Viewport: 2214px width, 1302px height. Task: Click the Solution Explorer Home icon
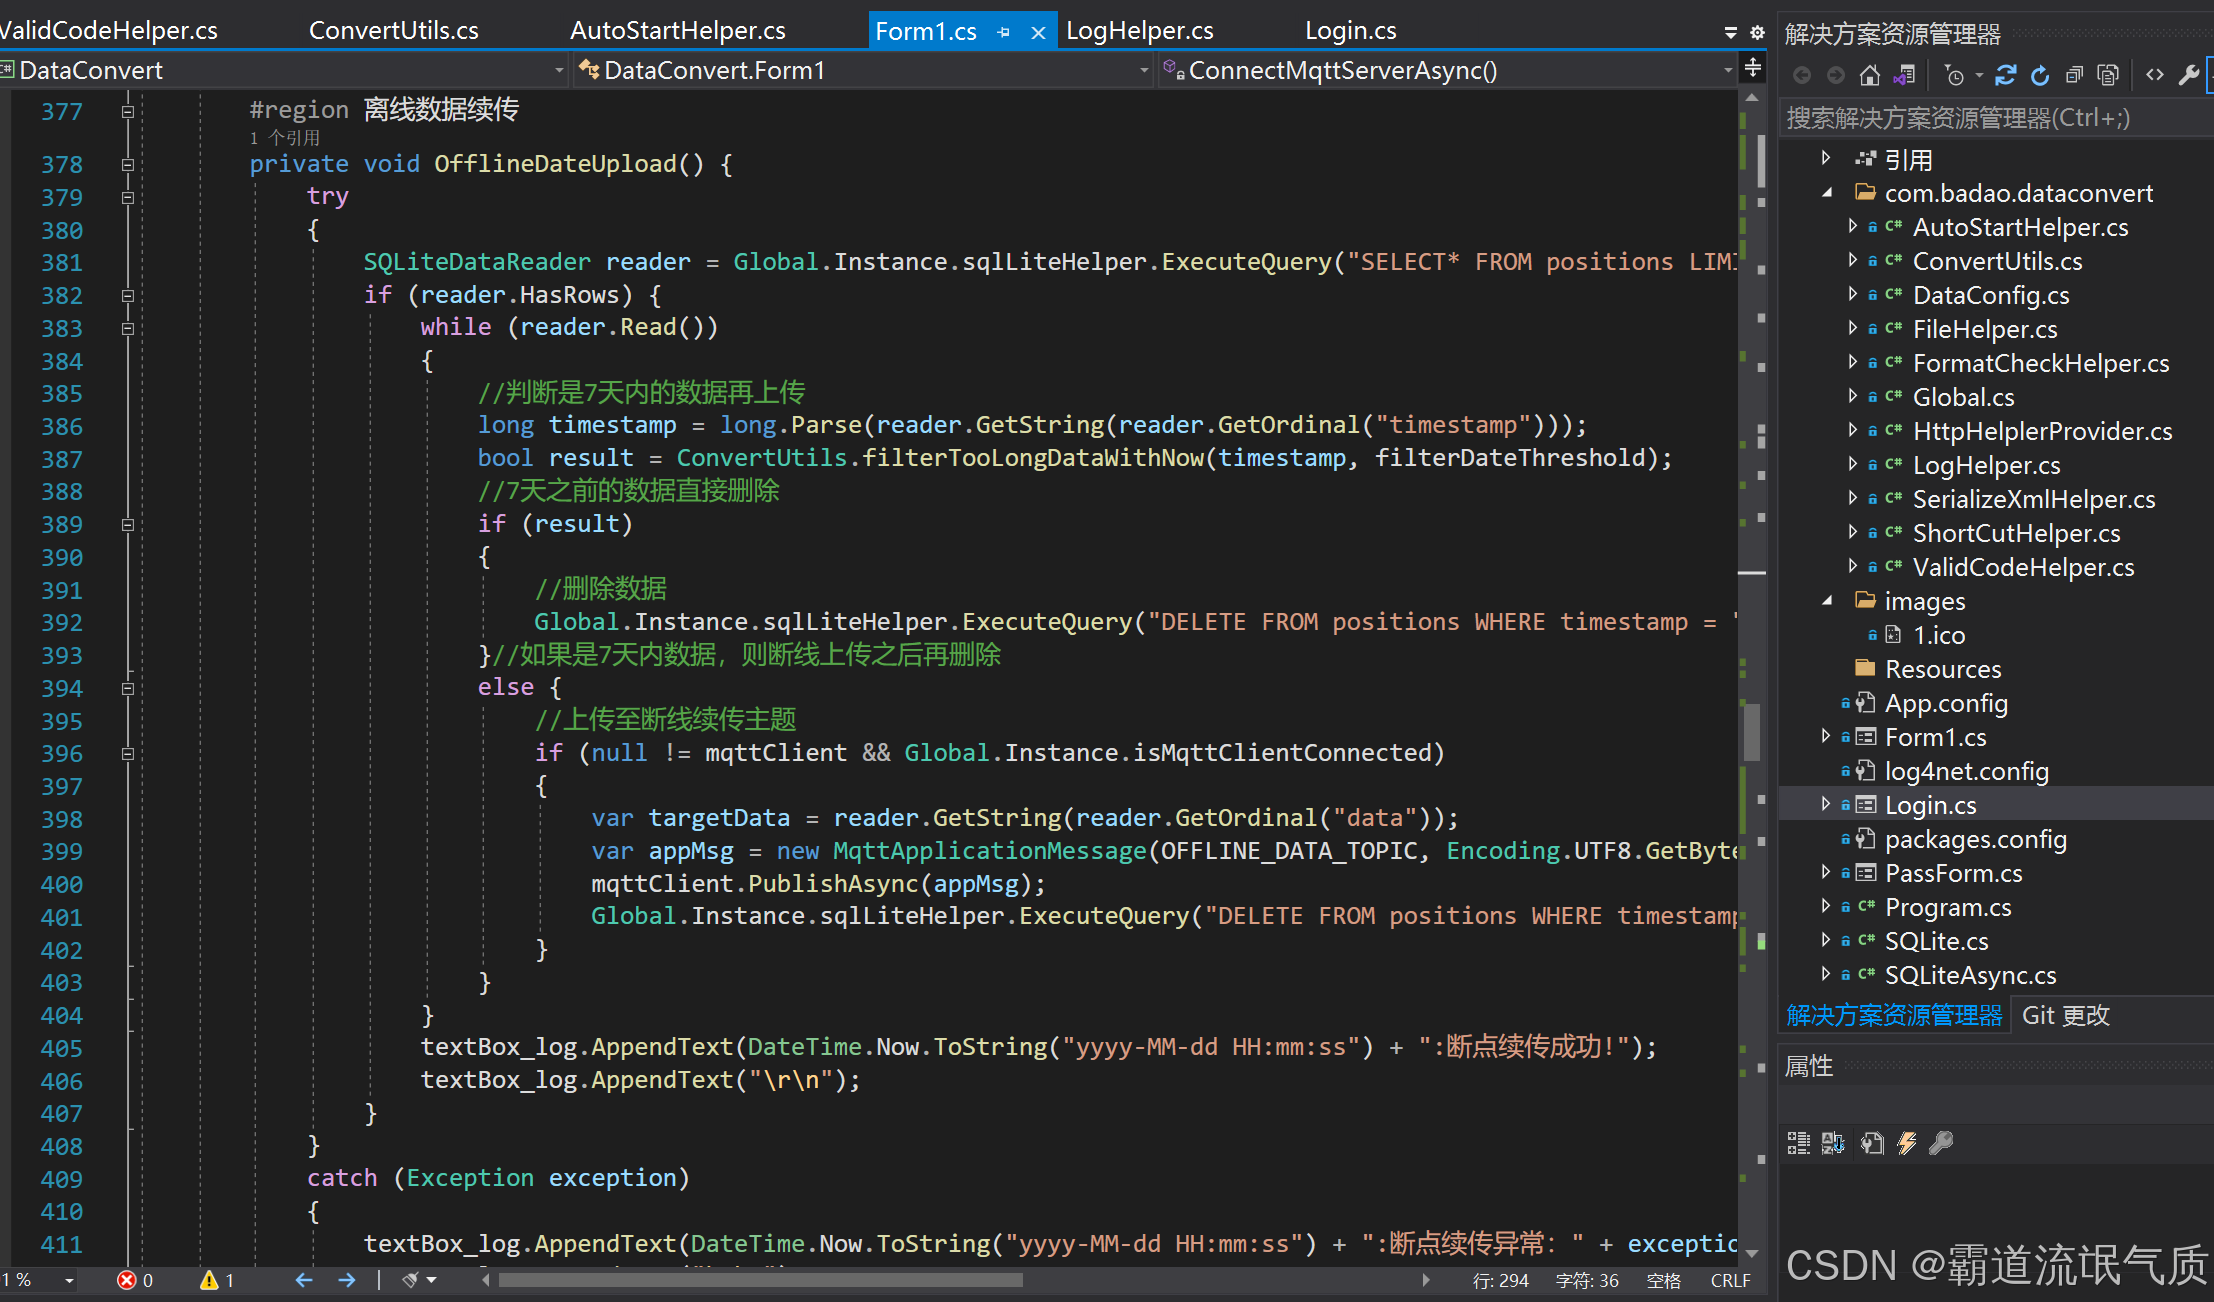[1869, 75]
